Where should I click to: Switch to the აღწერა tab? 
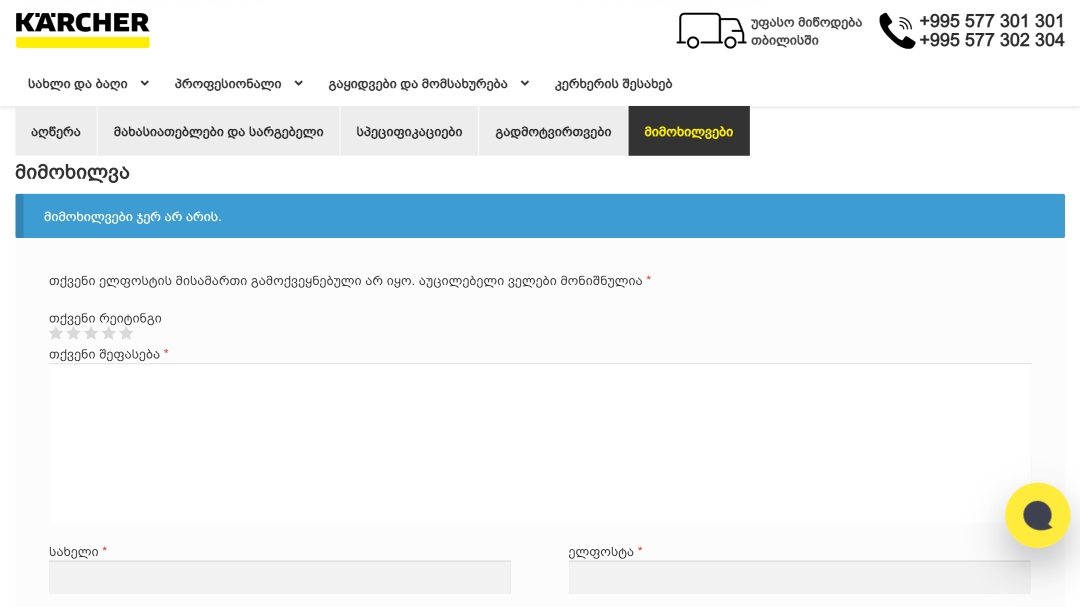[x=56, y=132]
